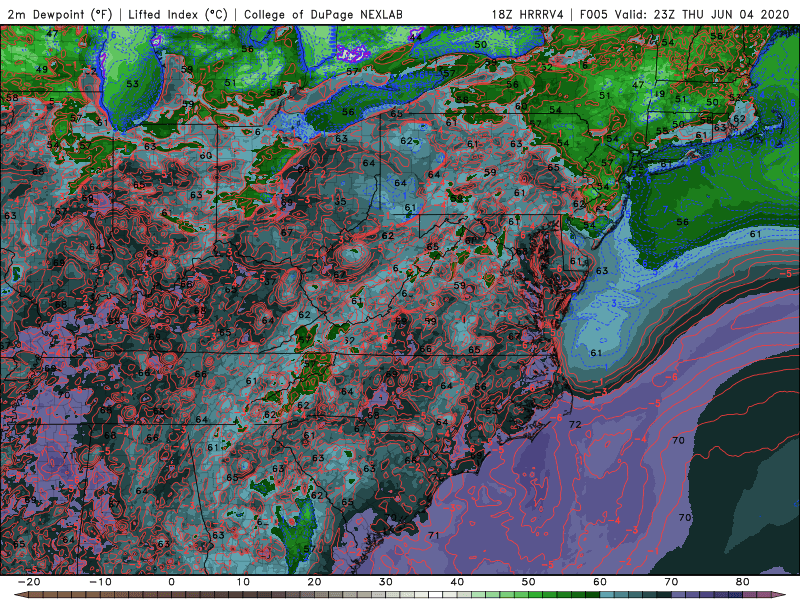Click the "F005" forecast hour text

point(593,15)
